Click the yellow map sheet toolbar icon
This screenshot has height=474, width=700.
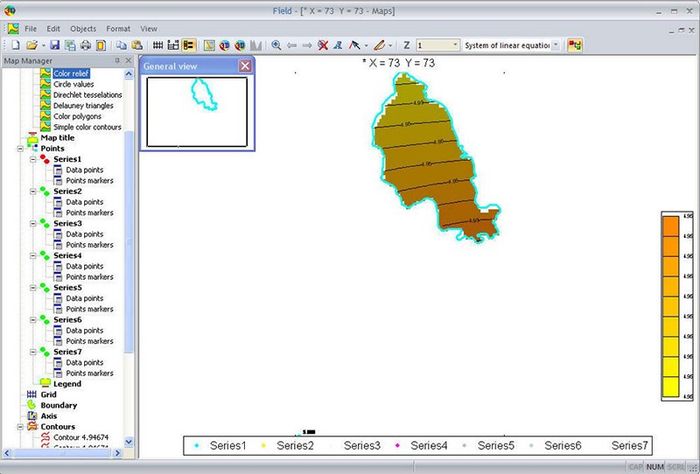(x=209, y=45)
